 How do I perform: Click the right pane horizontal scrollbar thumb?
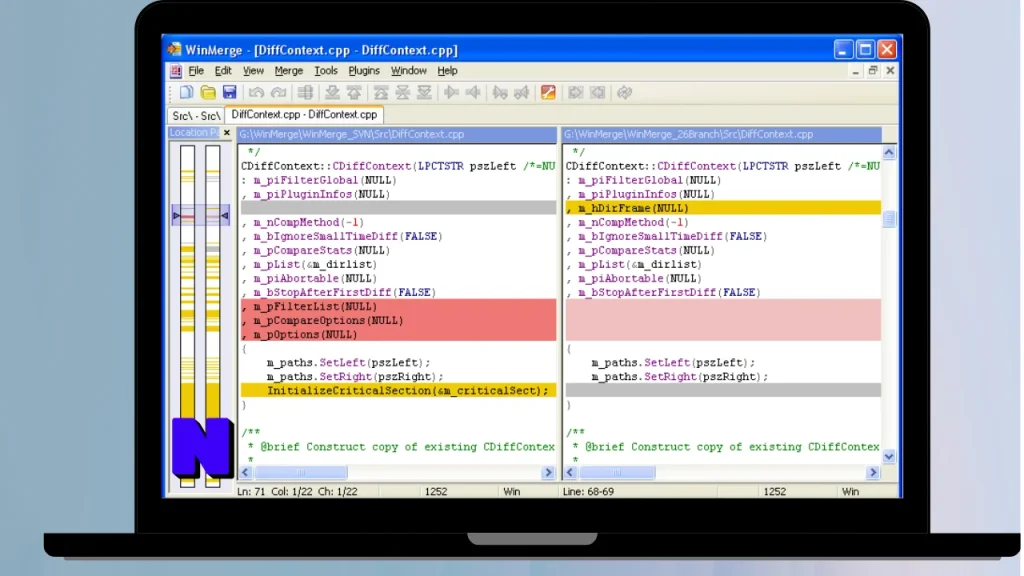click(616, 472)
